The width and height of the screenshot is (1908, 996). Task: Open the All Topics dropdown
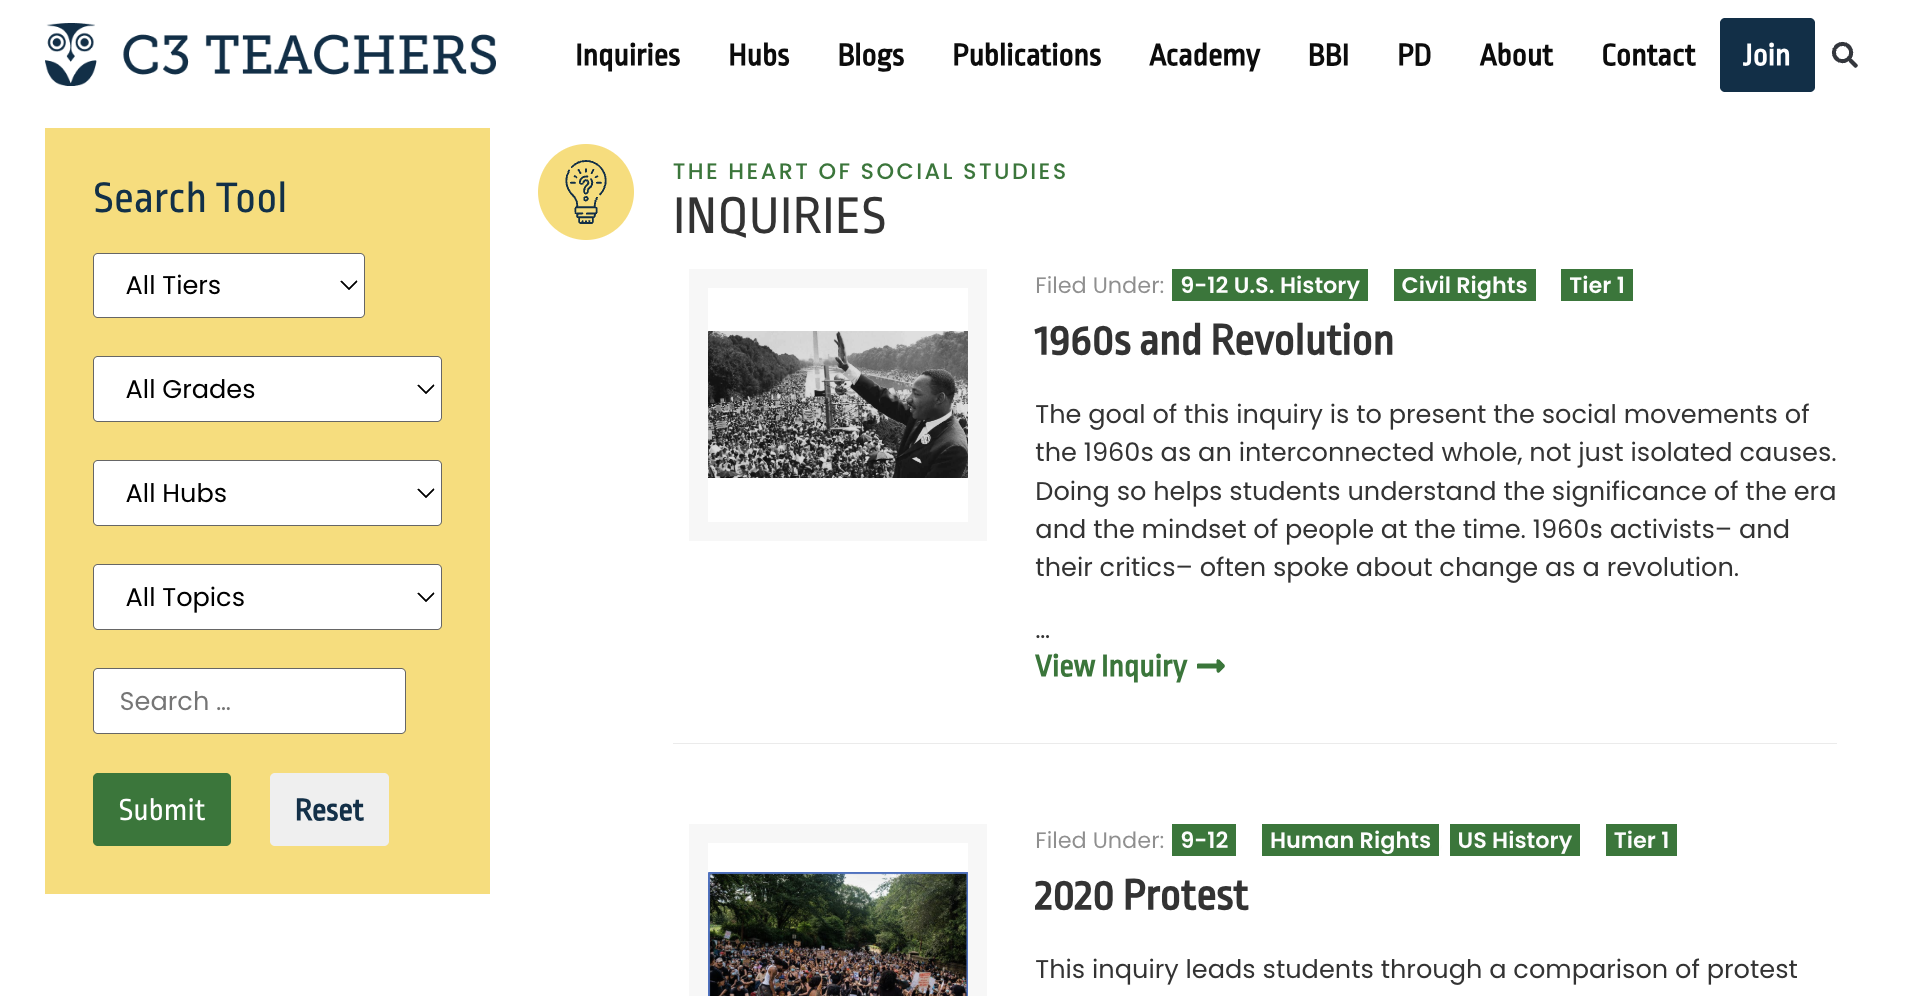(x=267, y=597)
